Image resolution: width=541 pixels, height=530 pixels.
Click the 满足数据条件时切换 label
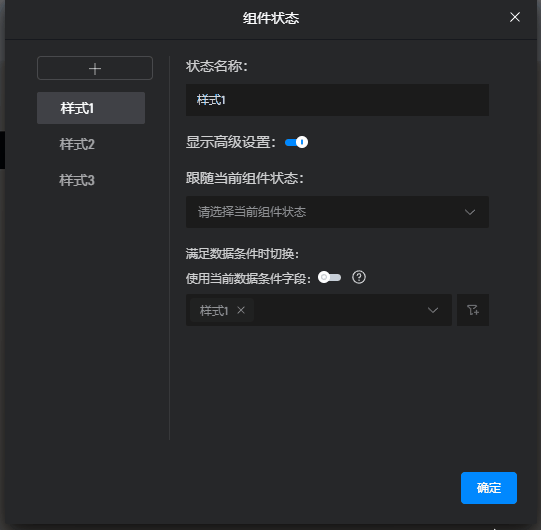242,254
